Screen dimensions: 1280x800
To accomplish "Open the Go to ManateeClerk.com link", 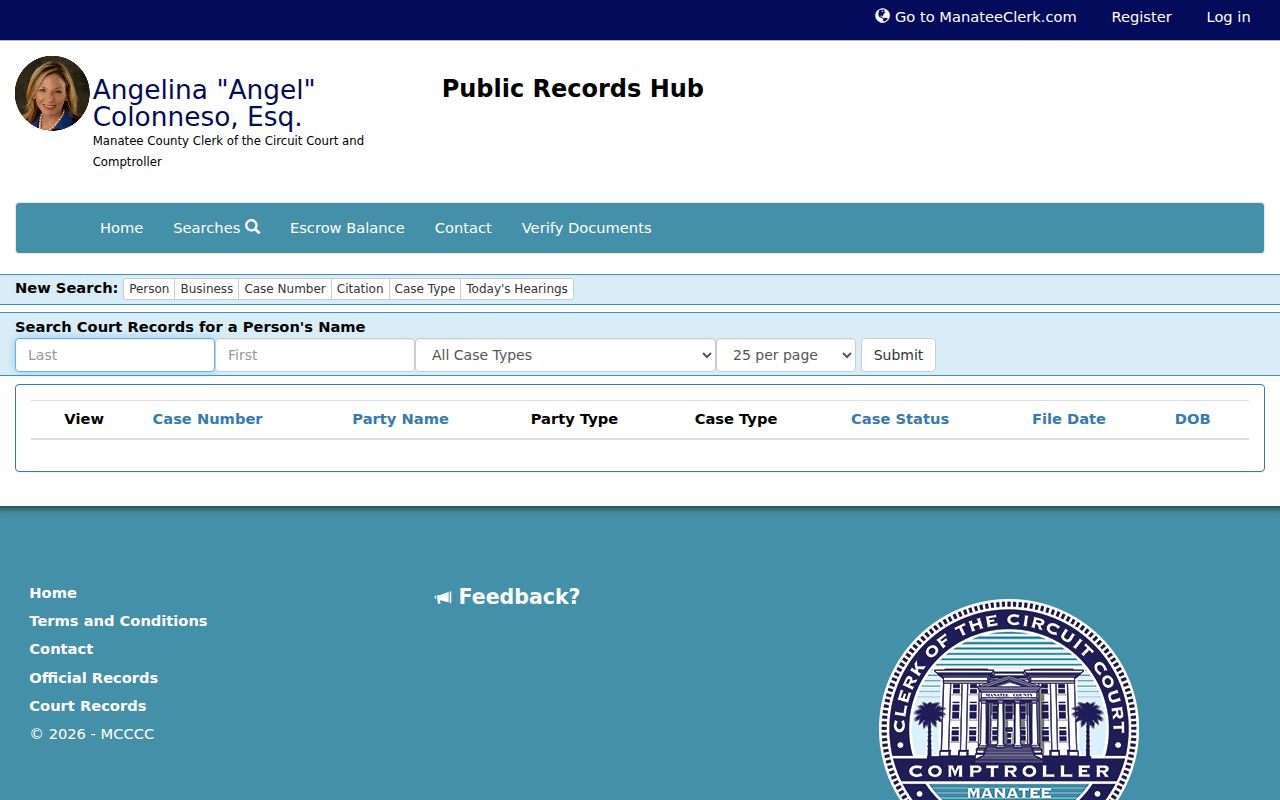I will point(976,17).
